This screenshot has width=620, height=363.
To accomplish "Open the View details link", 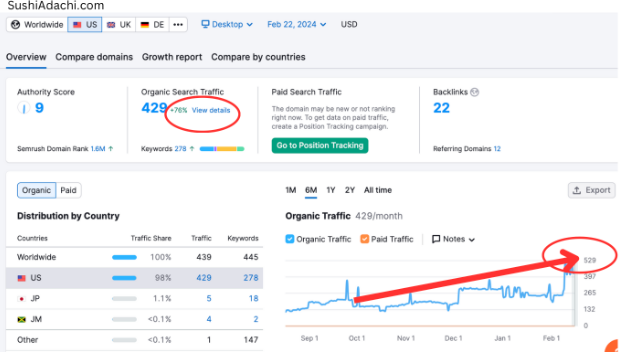I will click(x=211, y=110).
